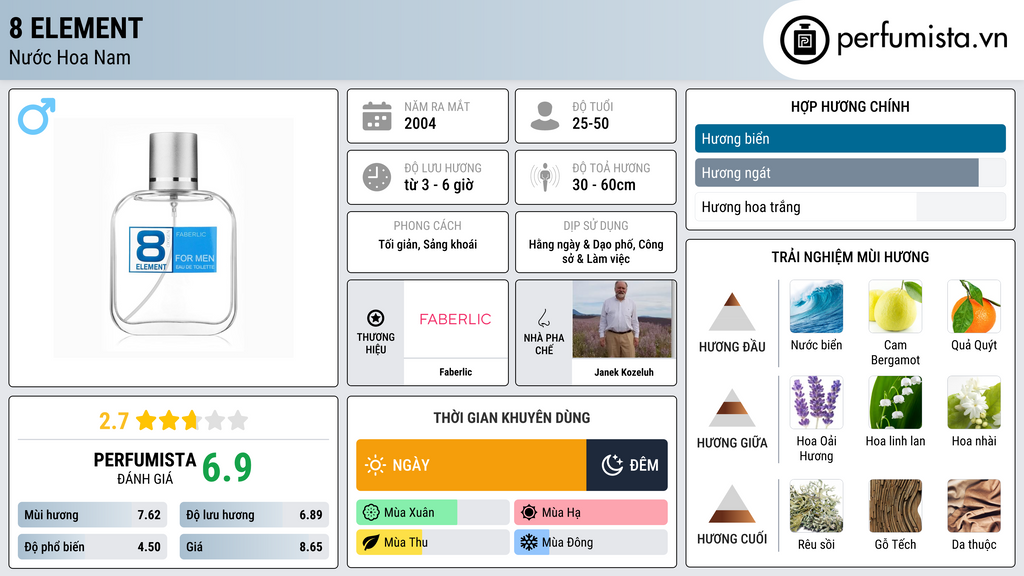
Task: Open the Hoa Oải Hương lavender image
Action: point(816,402)
